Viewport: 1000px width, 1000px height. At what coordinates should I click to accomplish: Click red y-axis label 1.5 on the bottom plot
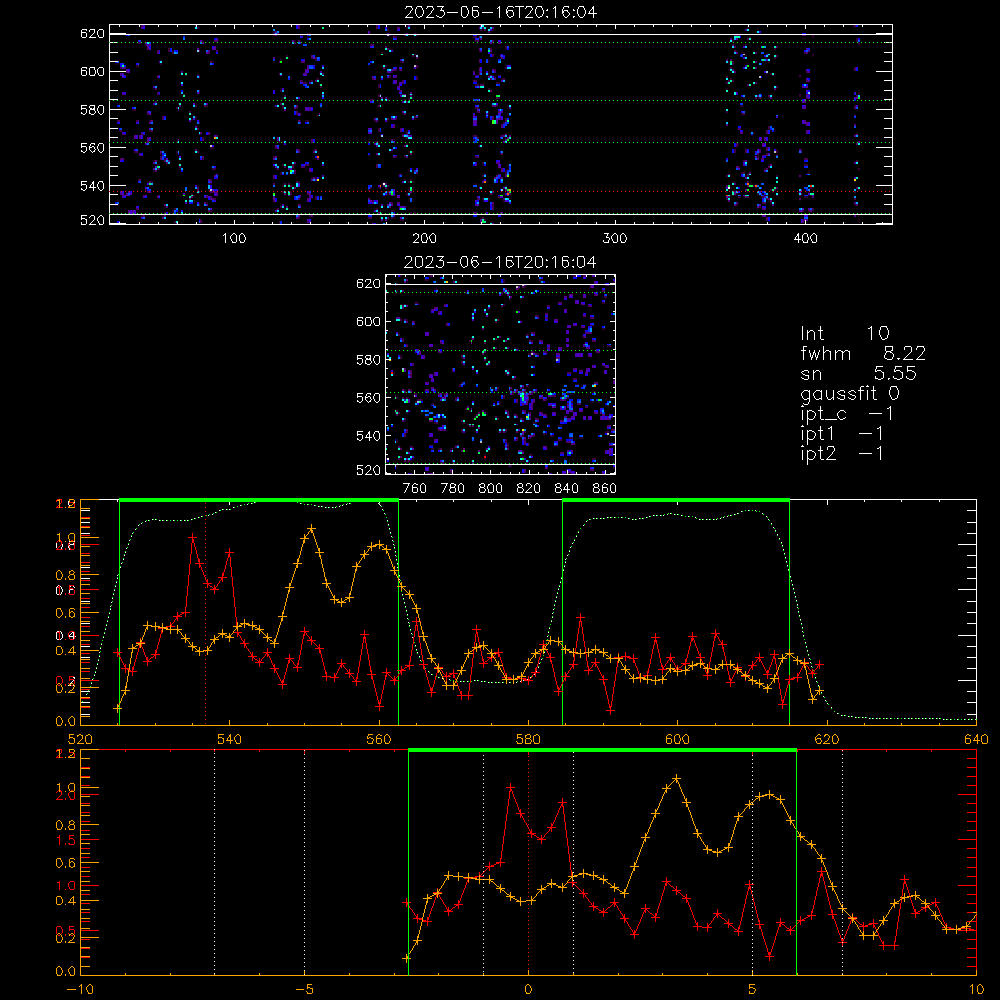point(67,841)
